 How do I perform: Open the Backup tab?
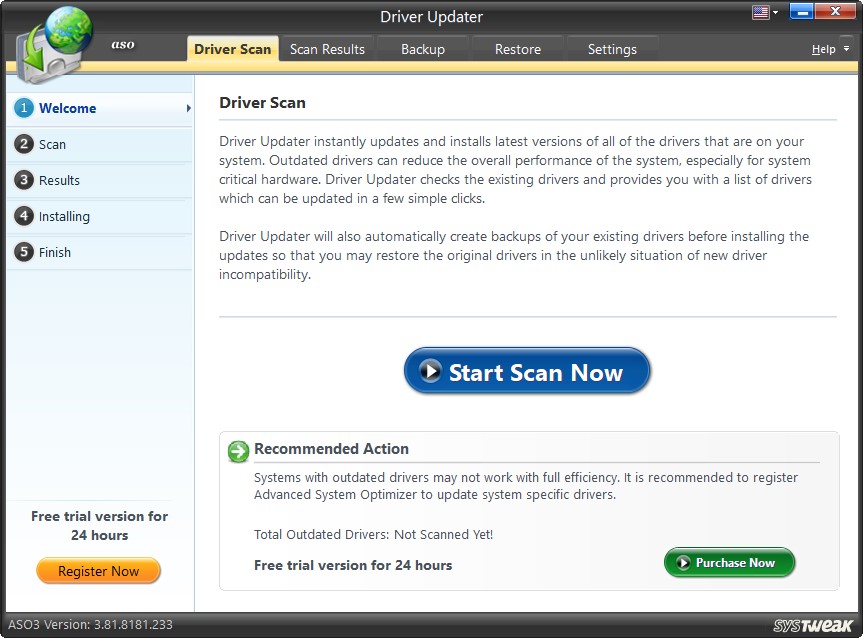point(422,48)
